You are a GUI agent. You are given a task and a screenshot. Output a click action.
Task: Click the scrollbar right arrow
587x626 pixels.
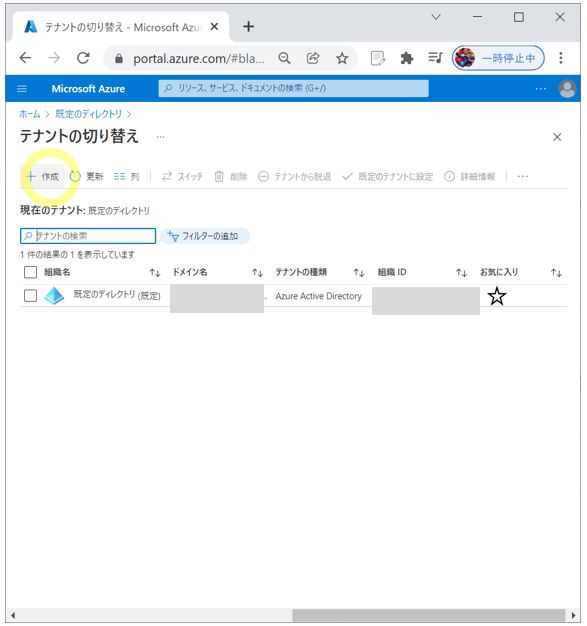click(x=573, y=615)
